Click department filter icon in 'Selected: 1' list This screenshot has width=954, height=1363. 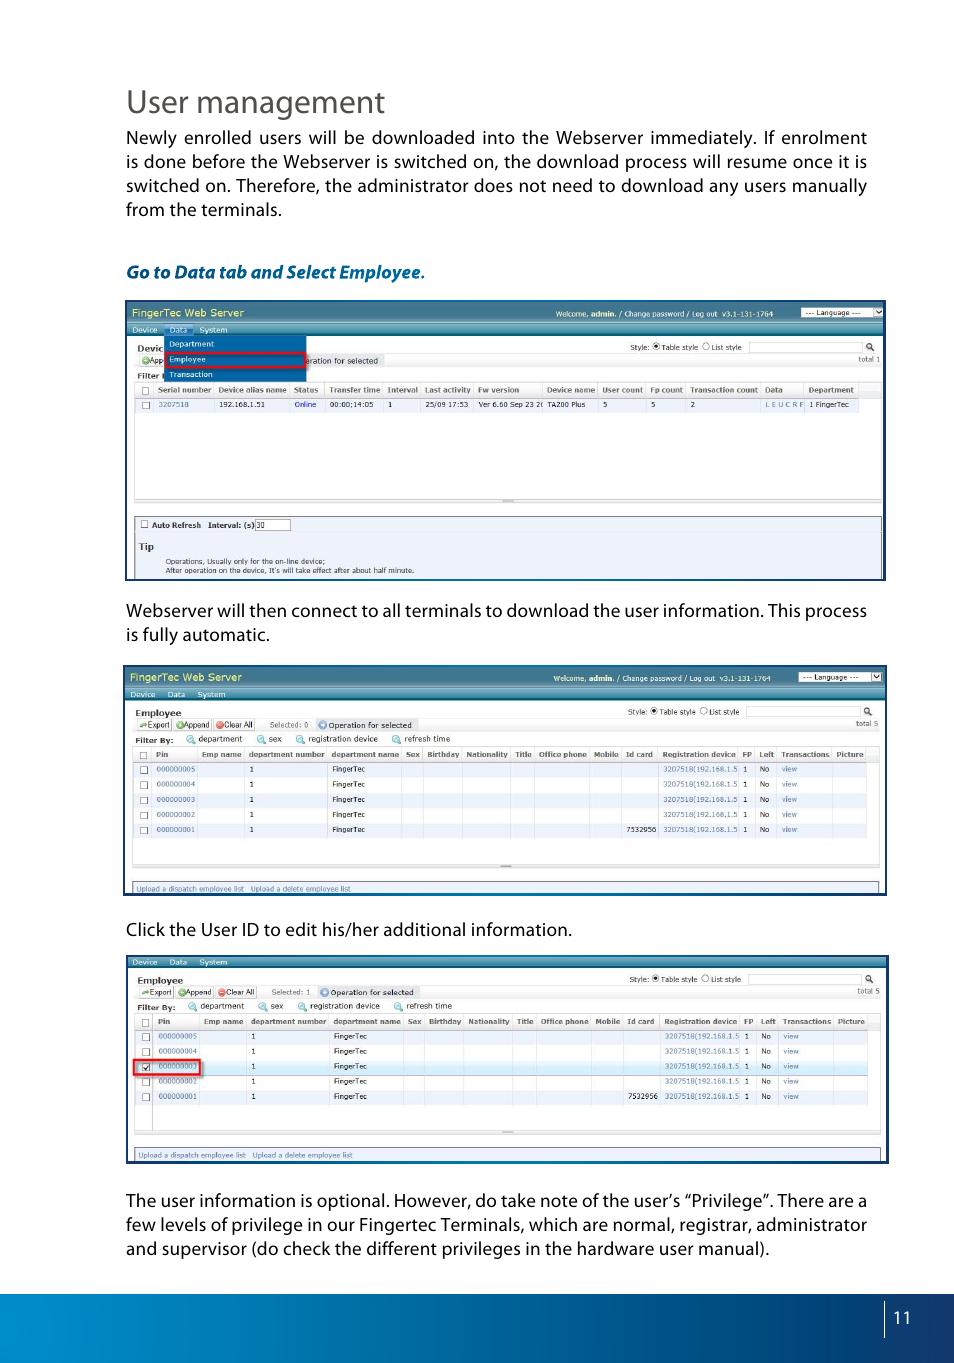193,1007
